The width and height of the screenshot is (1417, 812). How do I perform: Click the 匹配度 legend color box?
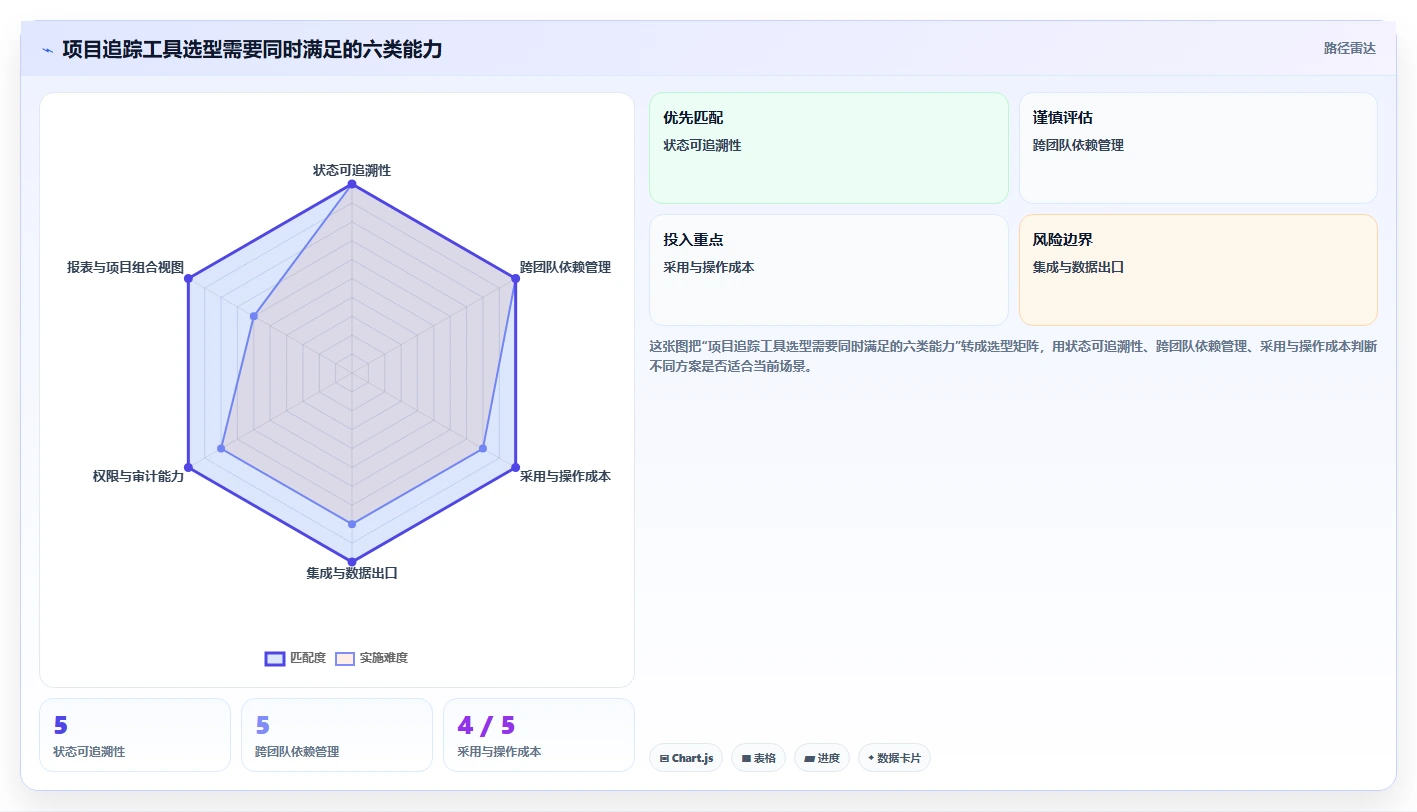275,658
